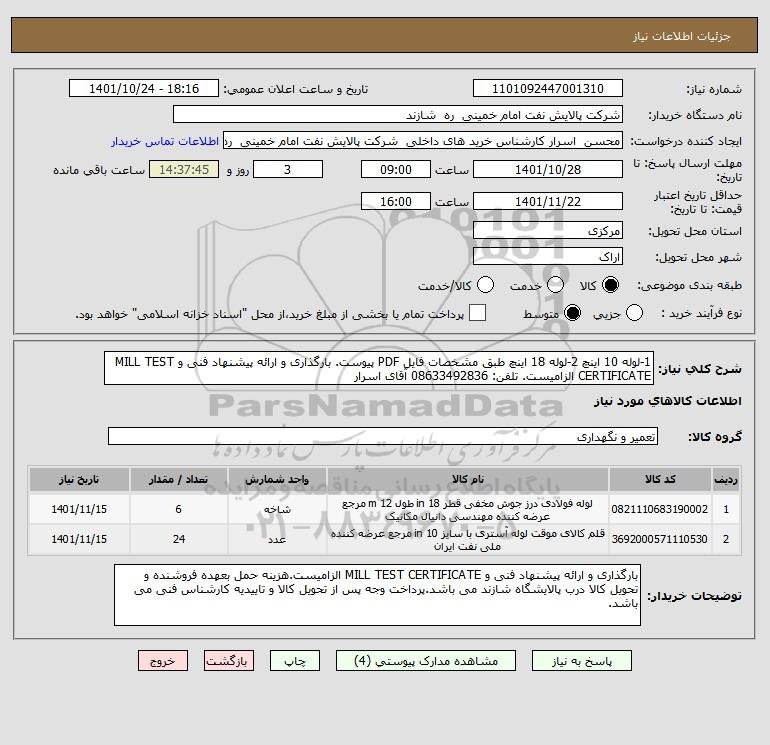The width and height of the screenshot is (770, 745).
Task: Click item code 3692000571110530
Action: coord(660,539)
